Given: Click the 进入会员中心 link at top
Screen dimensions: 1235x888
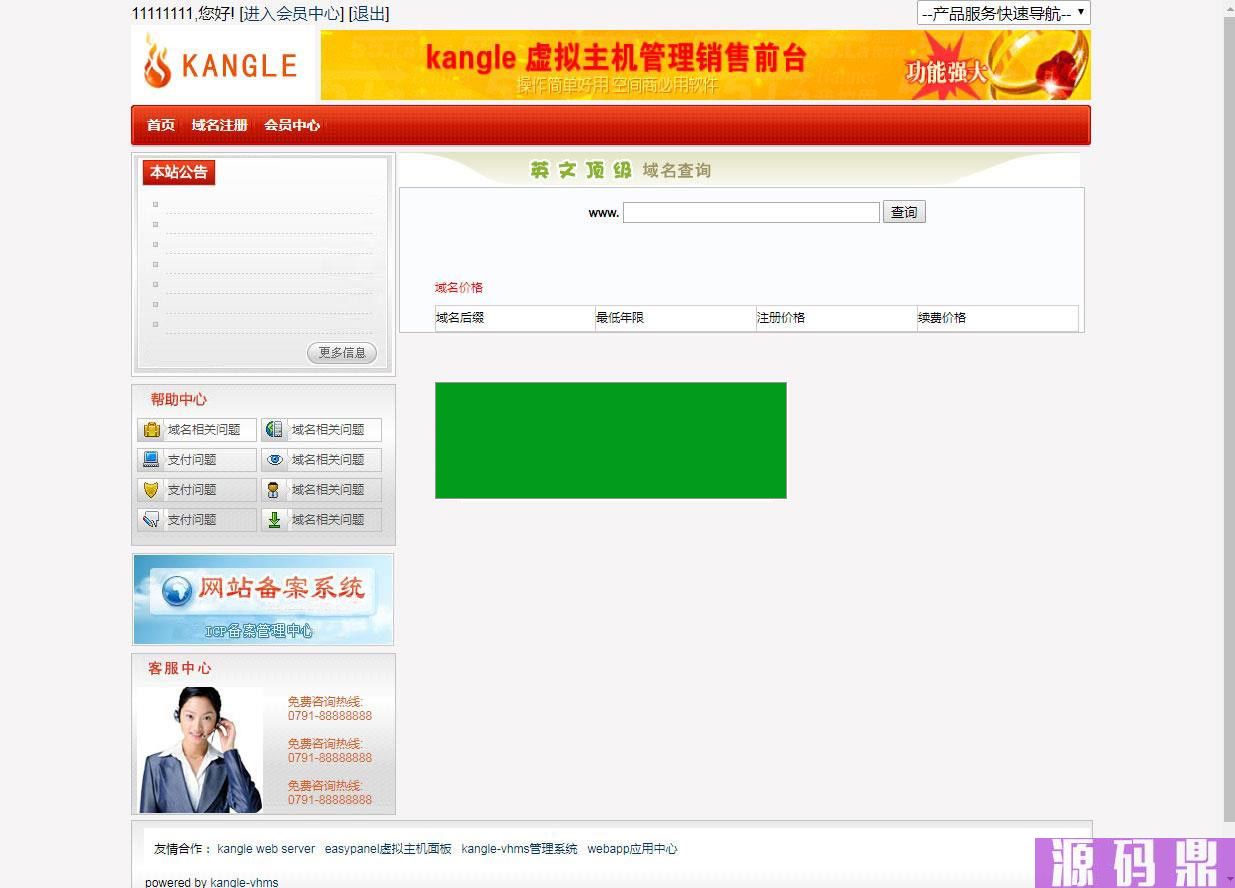Looking at the screenshot, I should tap(292, 14).
